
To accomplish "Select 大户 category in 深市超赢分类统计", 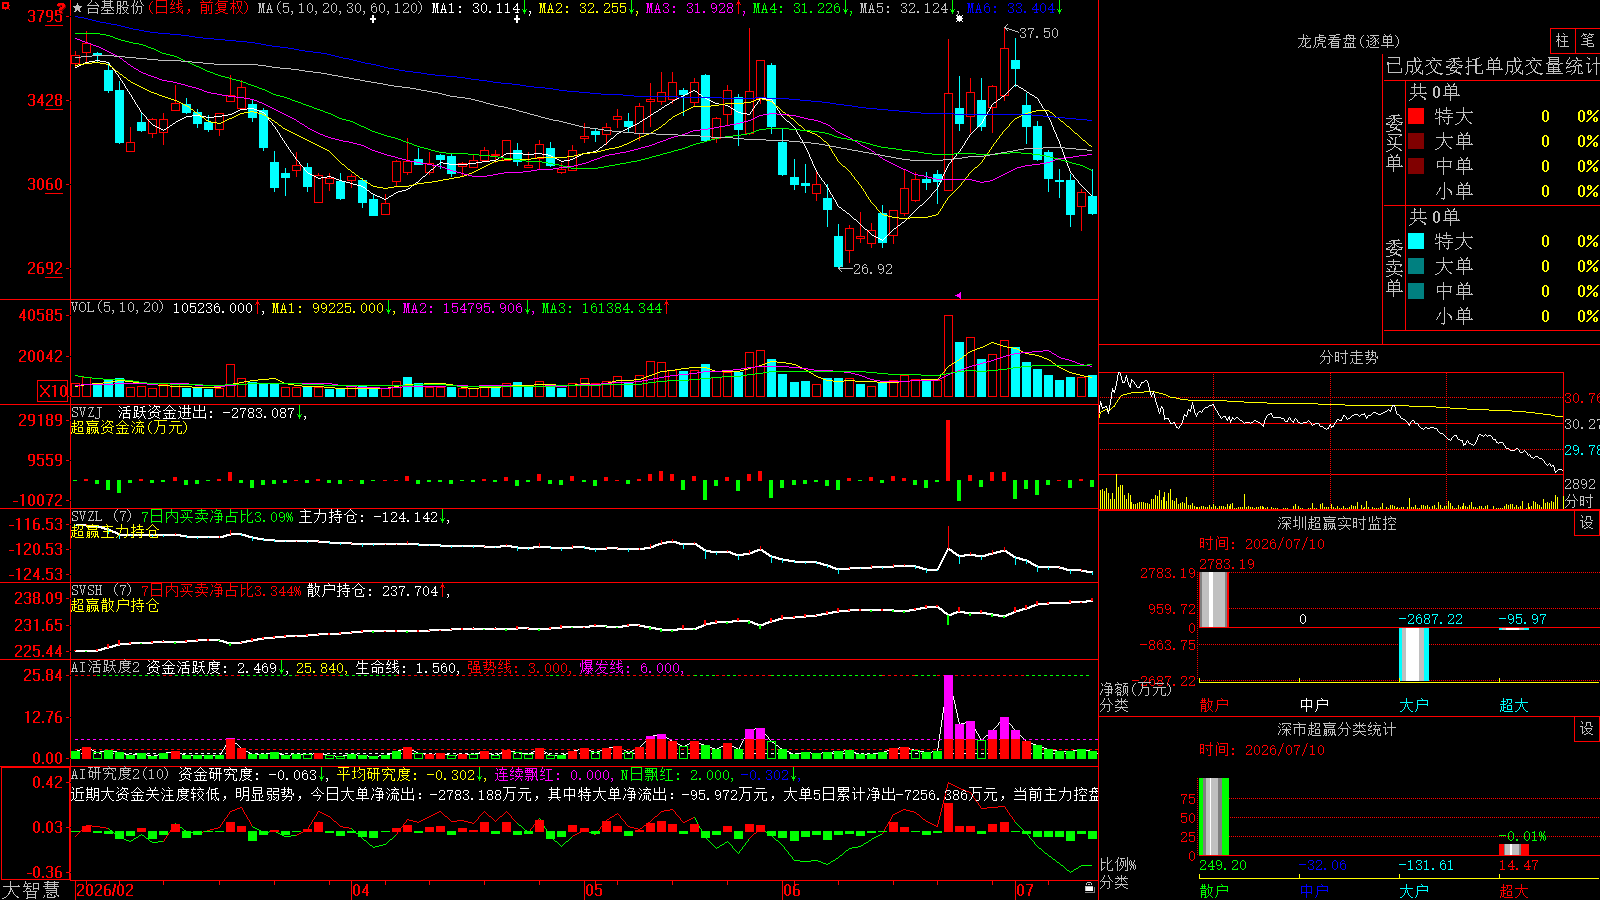I will 1414,891.
